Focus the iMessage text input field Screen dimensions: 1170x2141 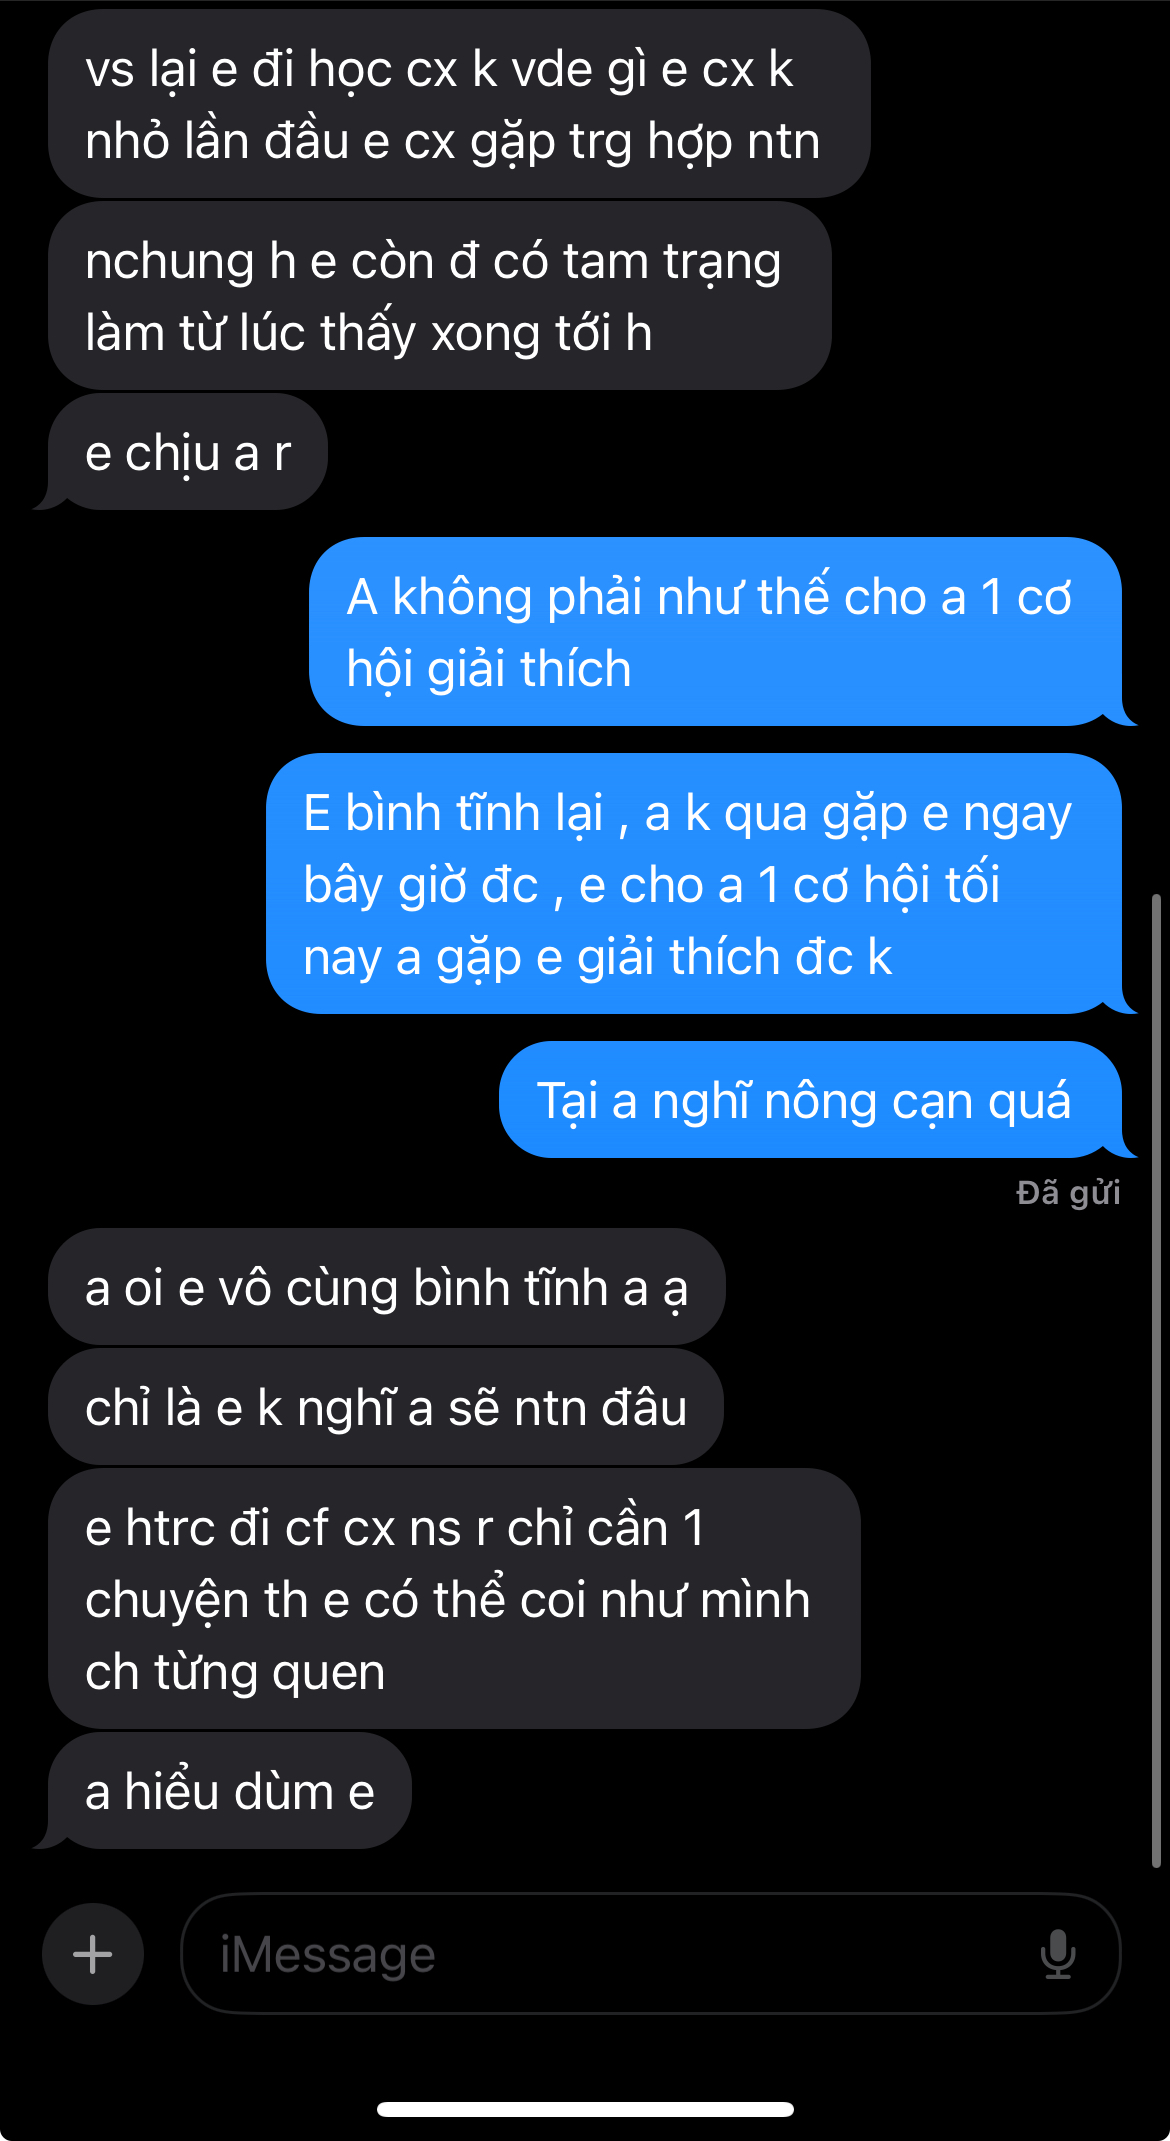pos(650,1954)
